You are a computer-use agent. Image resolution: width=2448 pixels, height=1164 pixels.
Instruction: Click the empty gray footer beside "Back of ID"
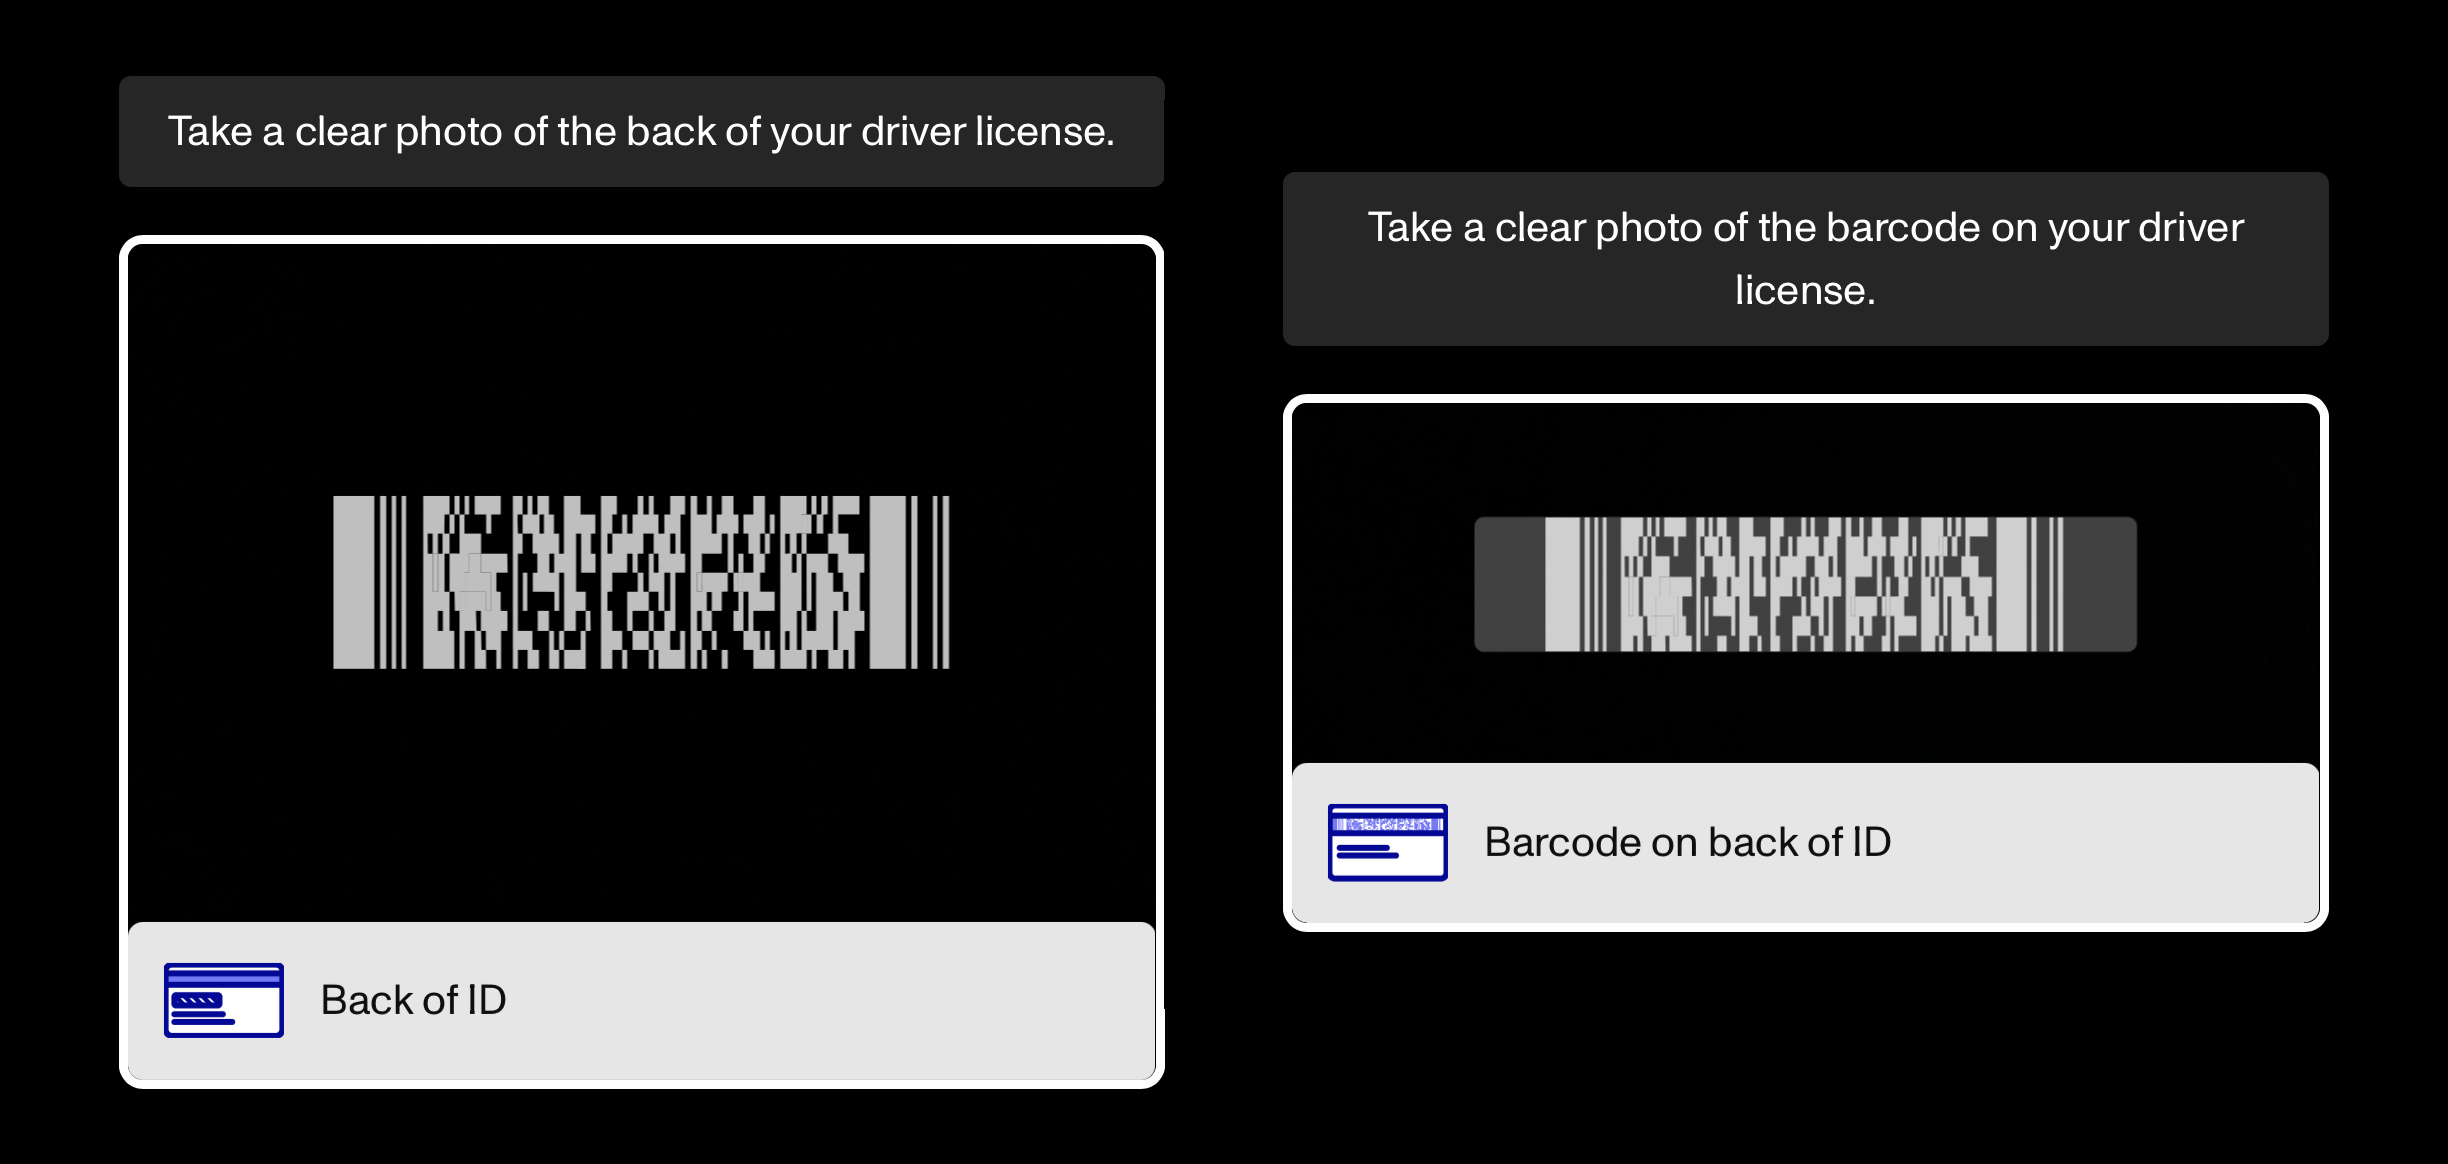pos(830,1000)
